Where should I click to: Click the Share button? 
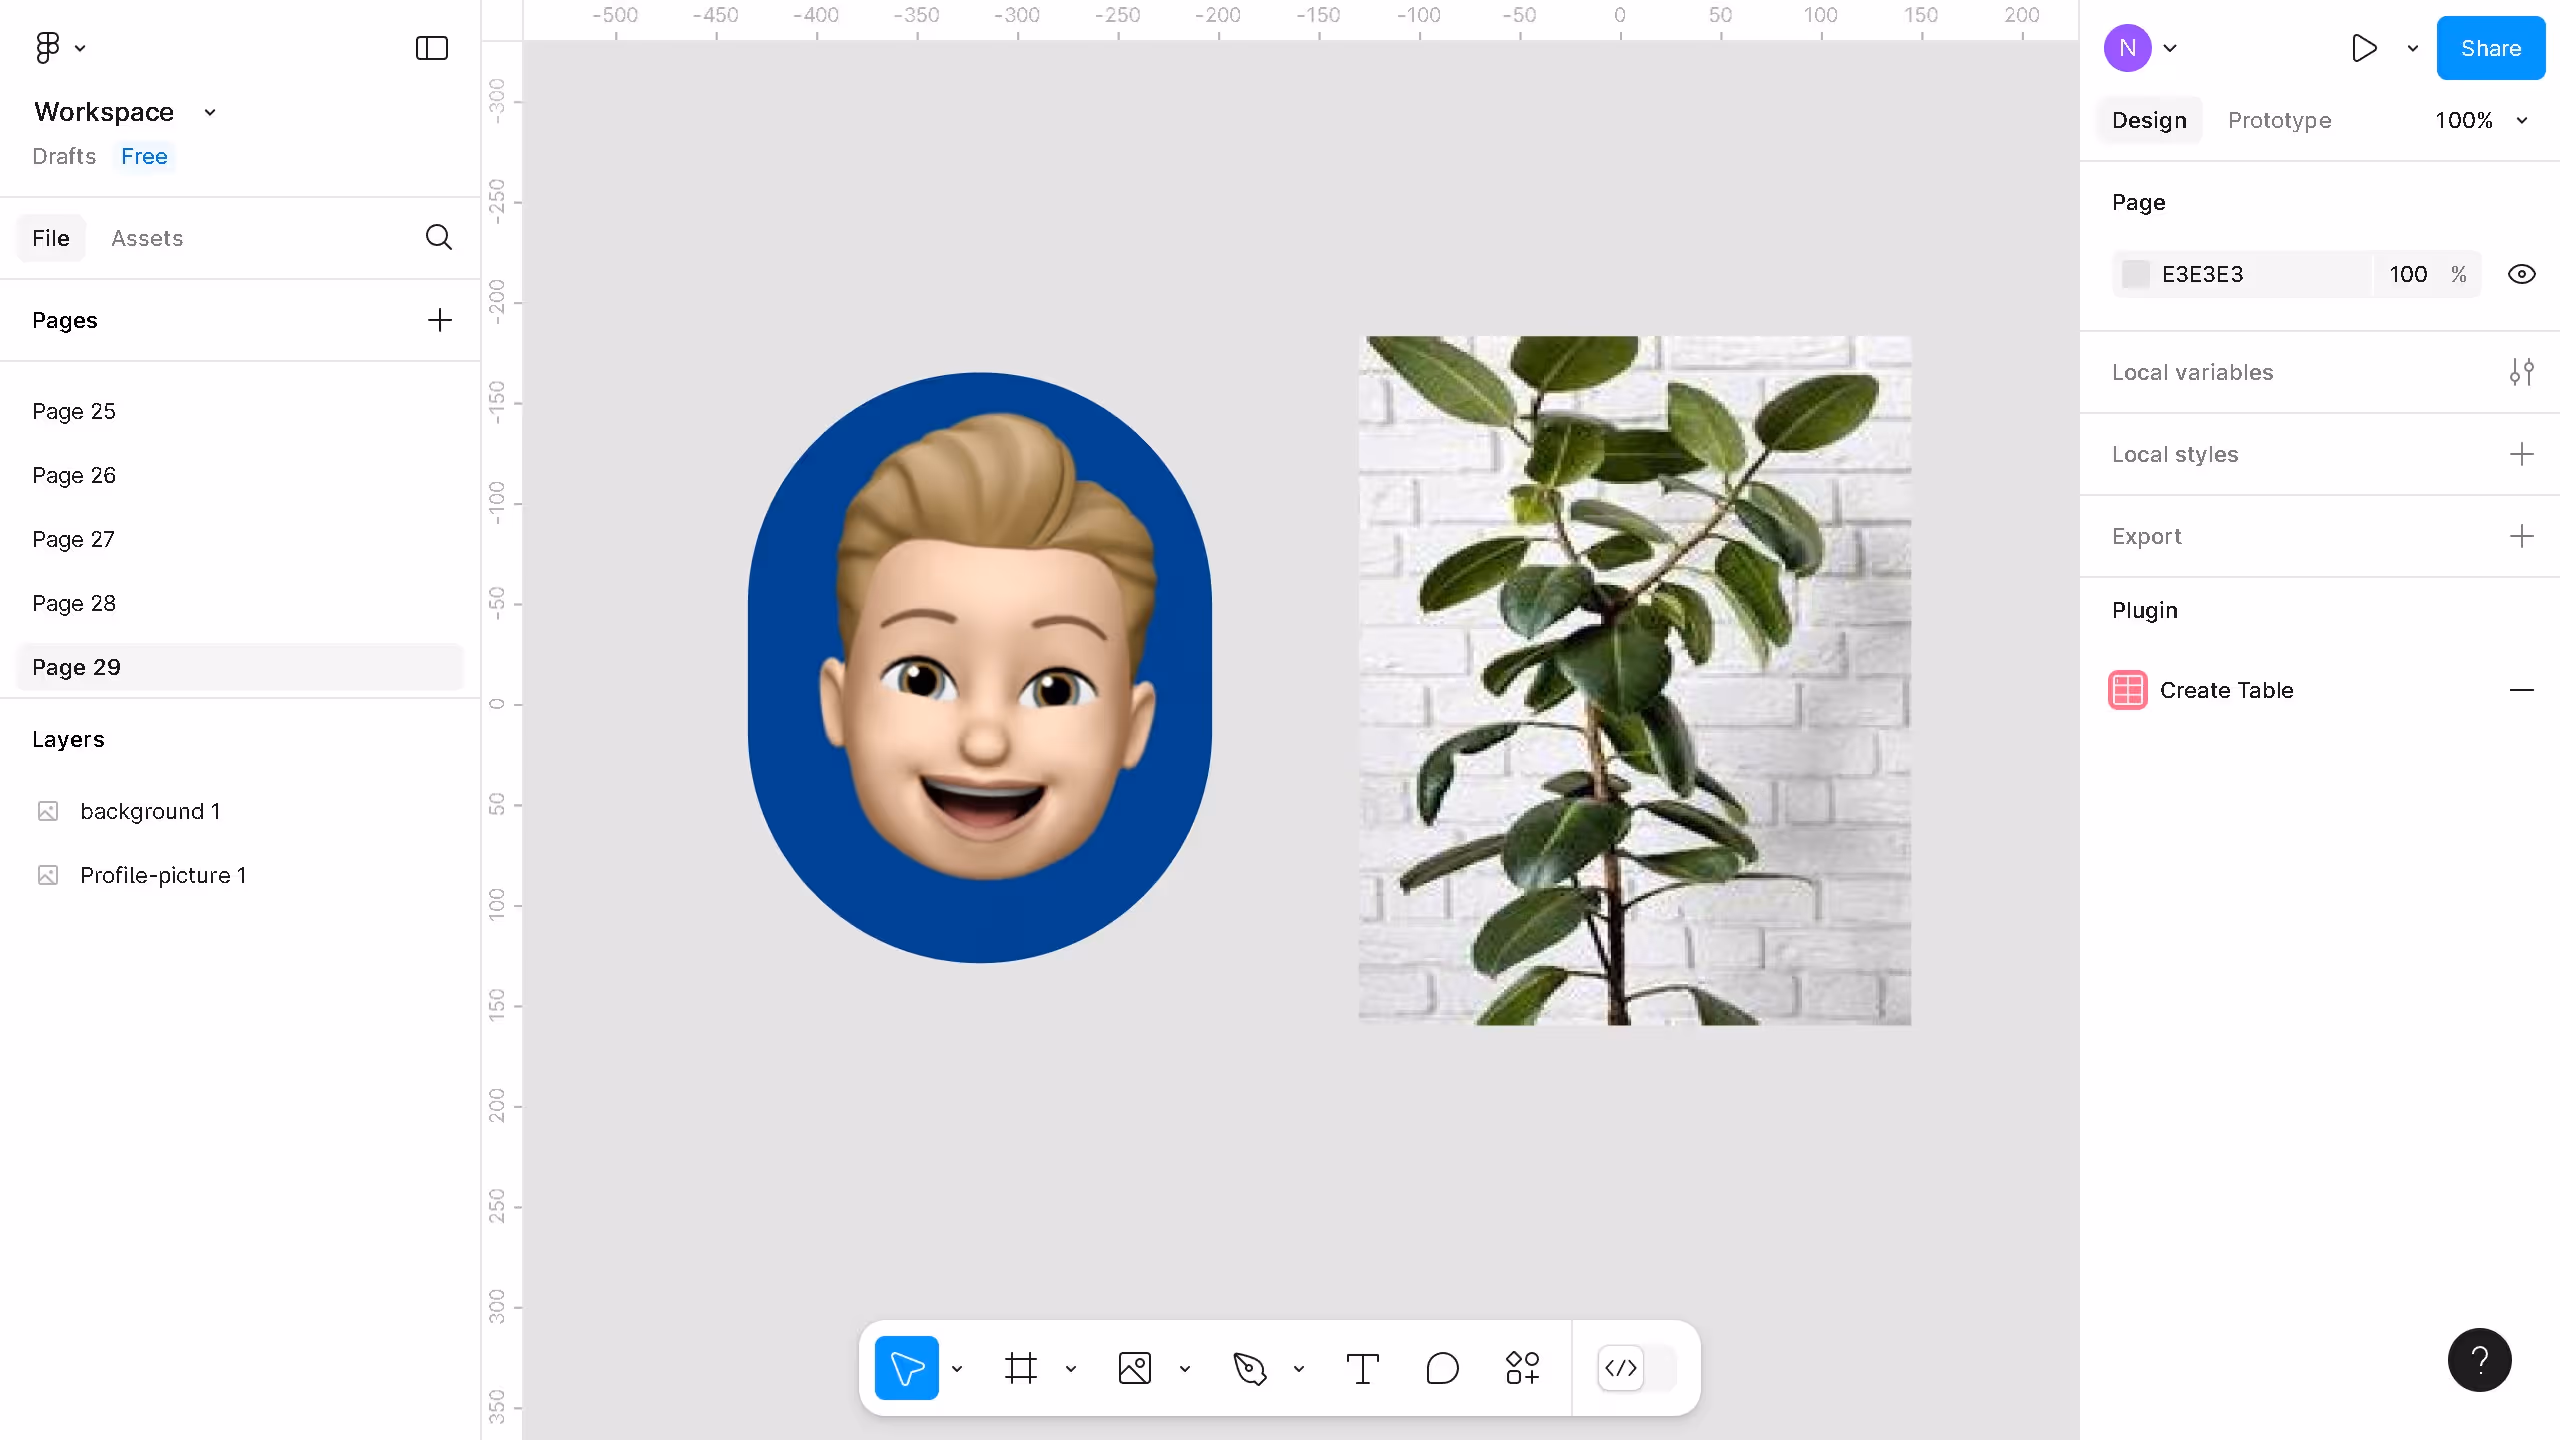2490,48
